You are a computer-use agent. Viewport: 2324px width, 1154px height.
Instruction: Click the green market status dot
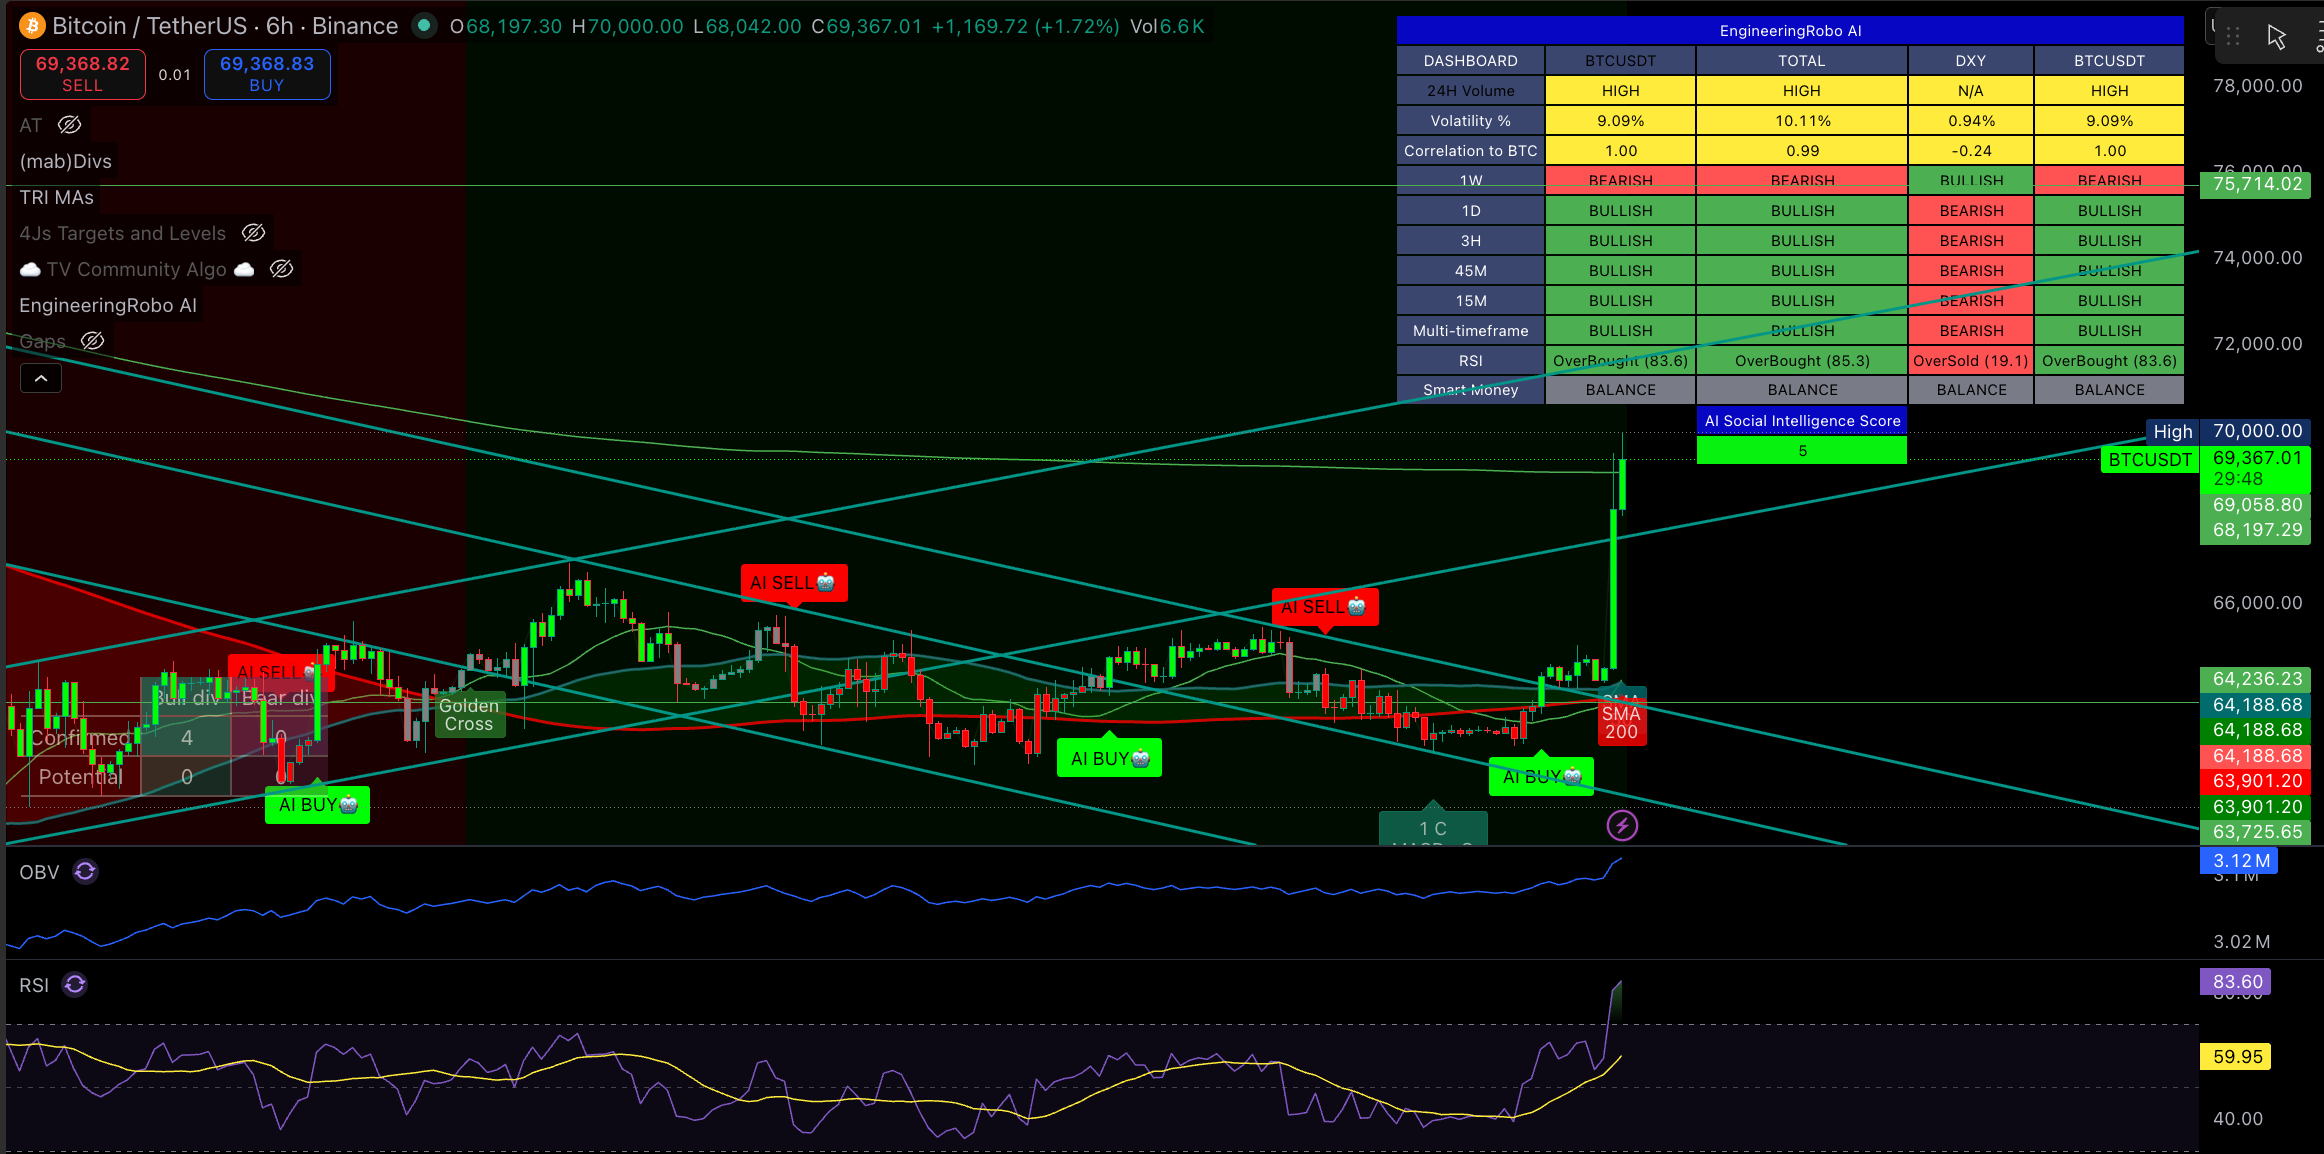424,26
